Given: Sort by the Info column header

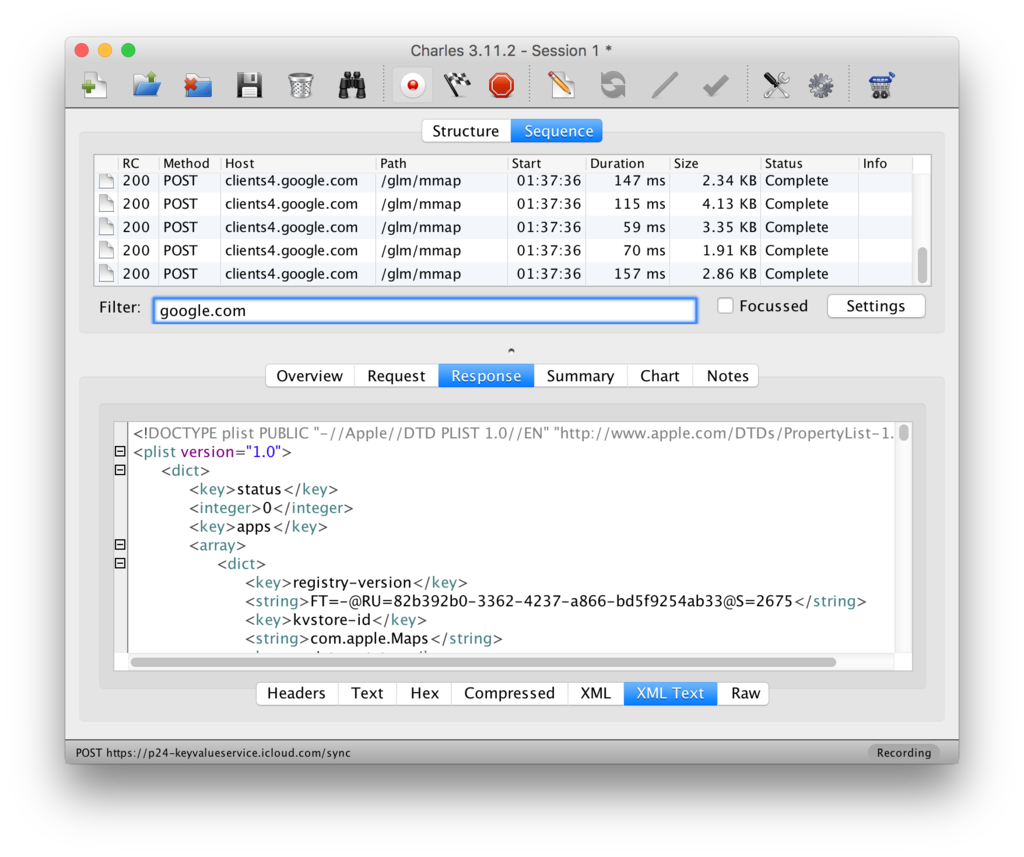Looking at the screenshot, I should [x=886, y=163].
